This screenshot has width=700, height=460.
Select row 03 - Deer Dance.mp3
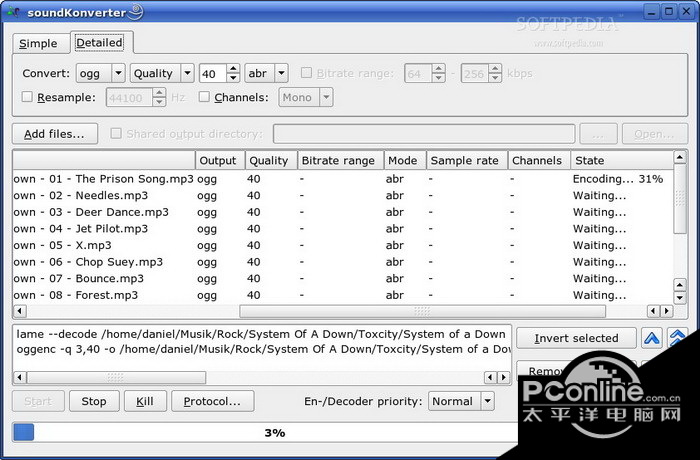(343, 212)
